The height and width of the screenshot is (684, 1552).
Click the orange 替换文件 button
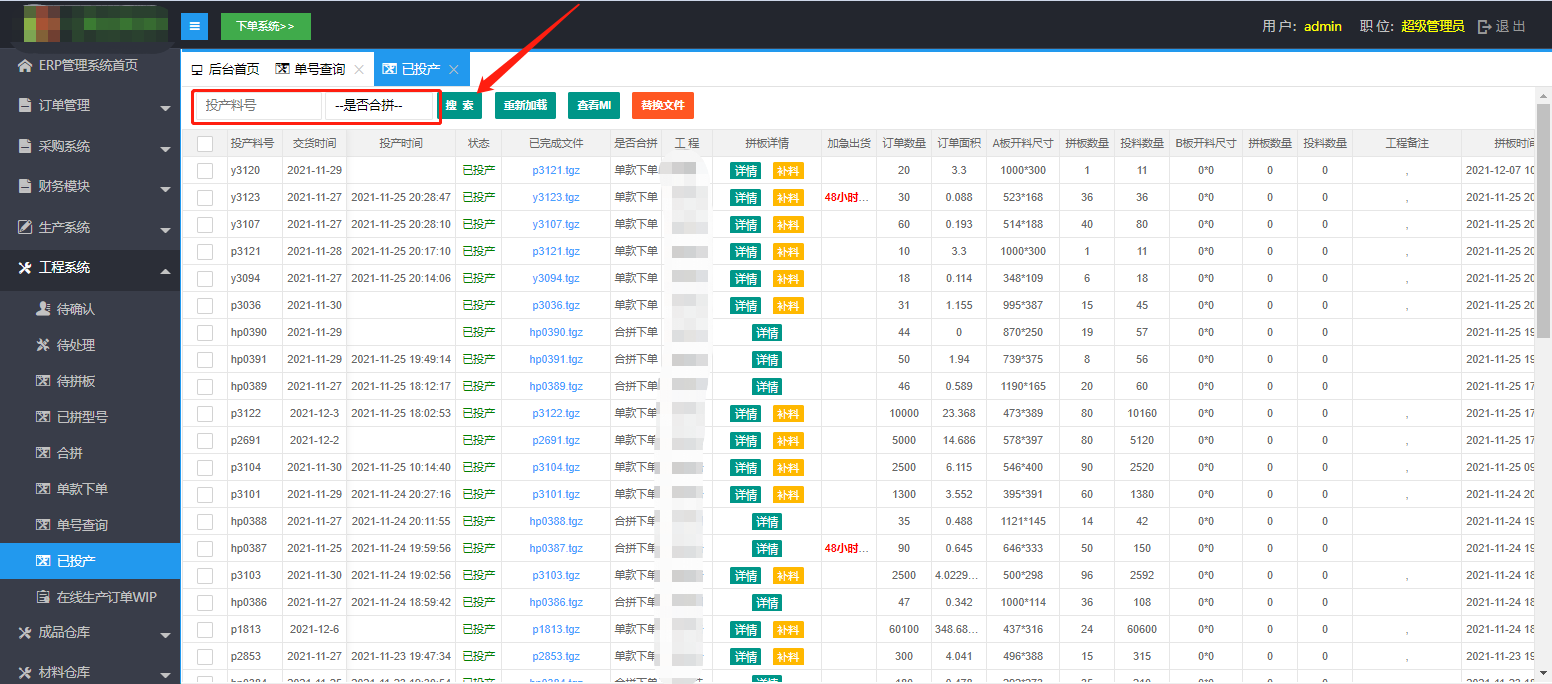662,105
